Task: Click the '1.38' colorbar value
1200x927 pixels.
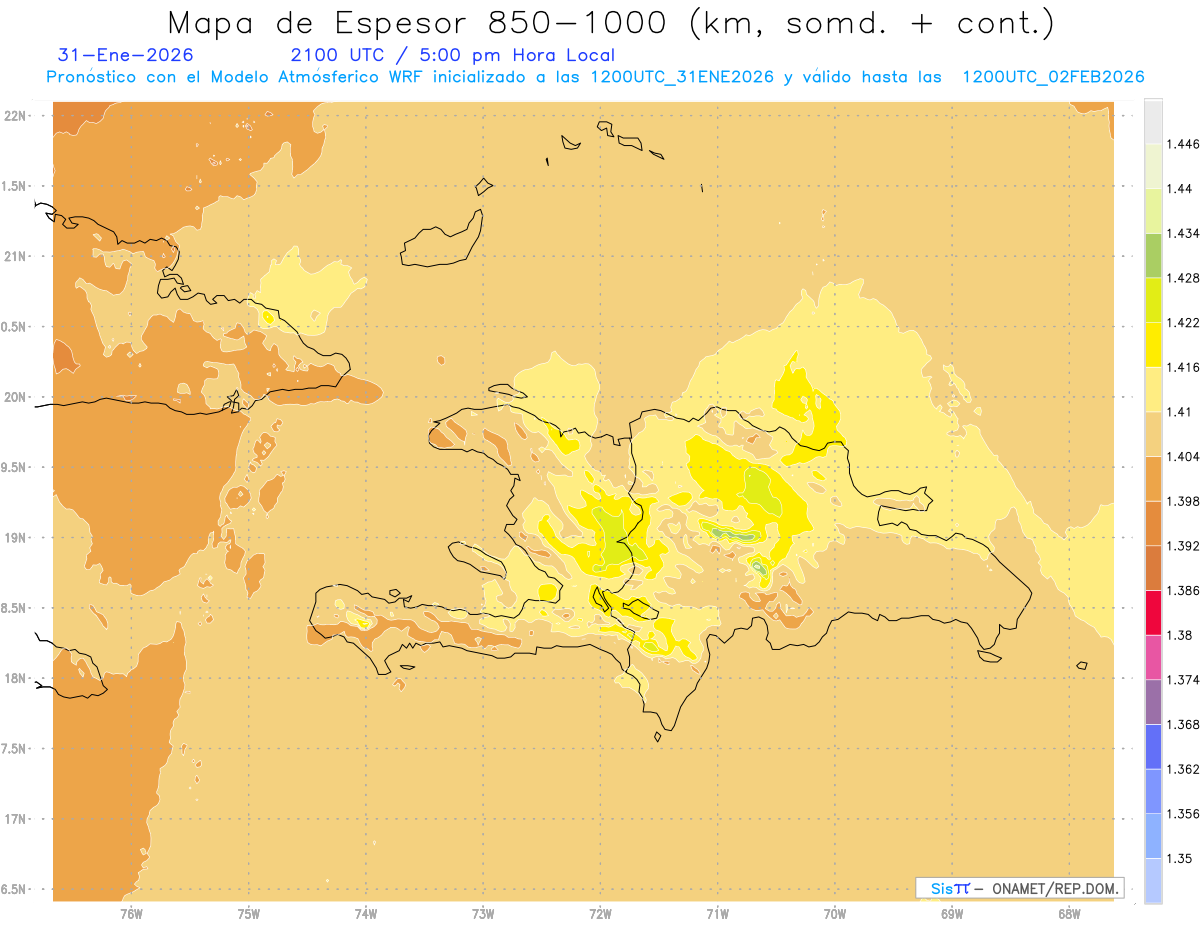Action: coord(1179,635)
